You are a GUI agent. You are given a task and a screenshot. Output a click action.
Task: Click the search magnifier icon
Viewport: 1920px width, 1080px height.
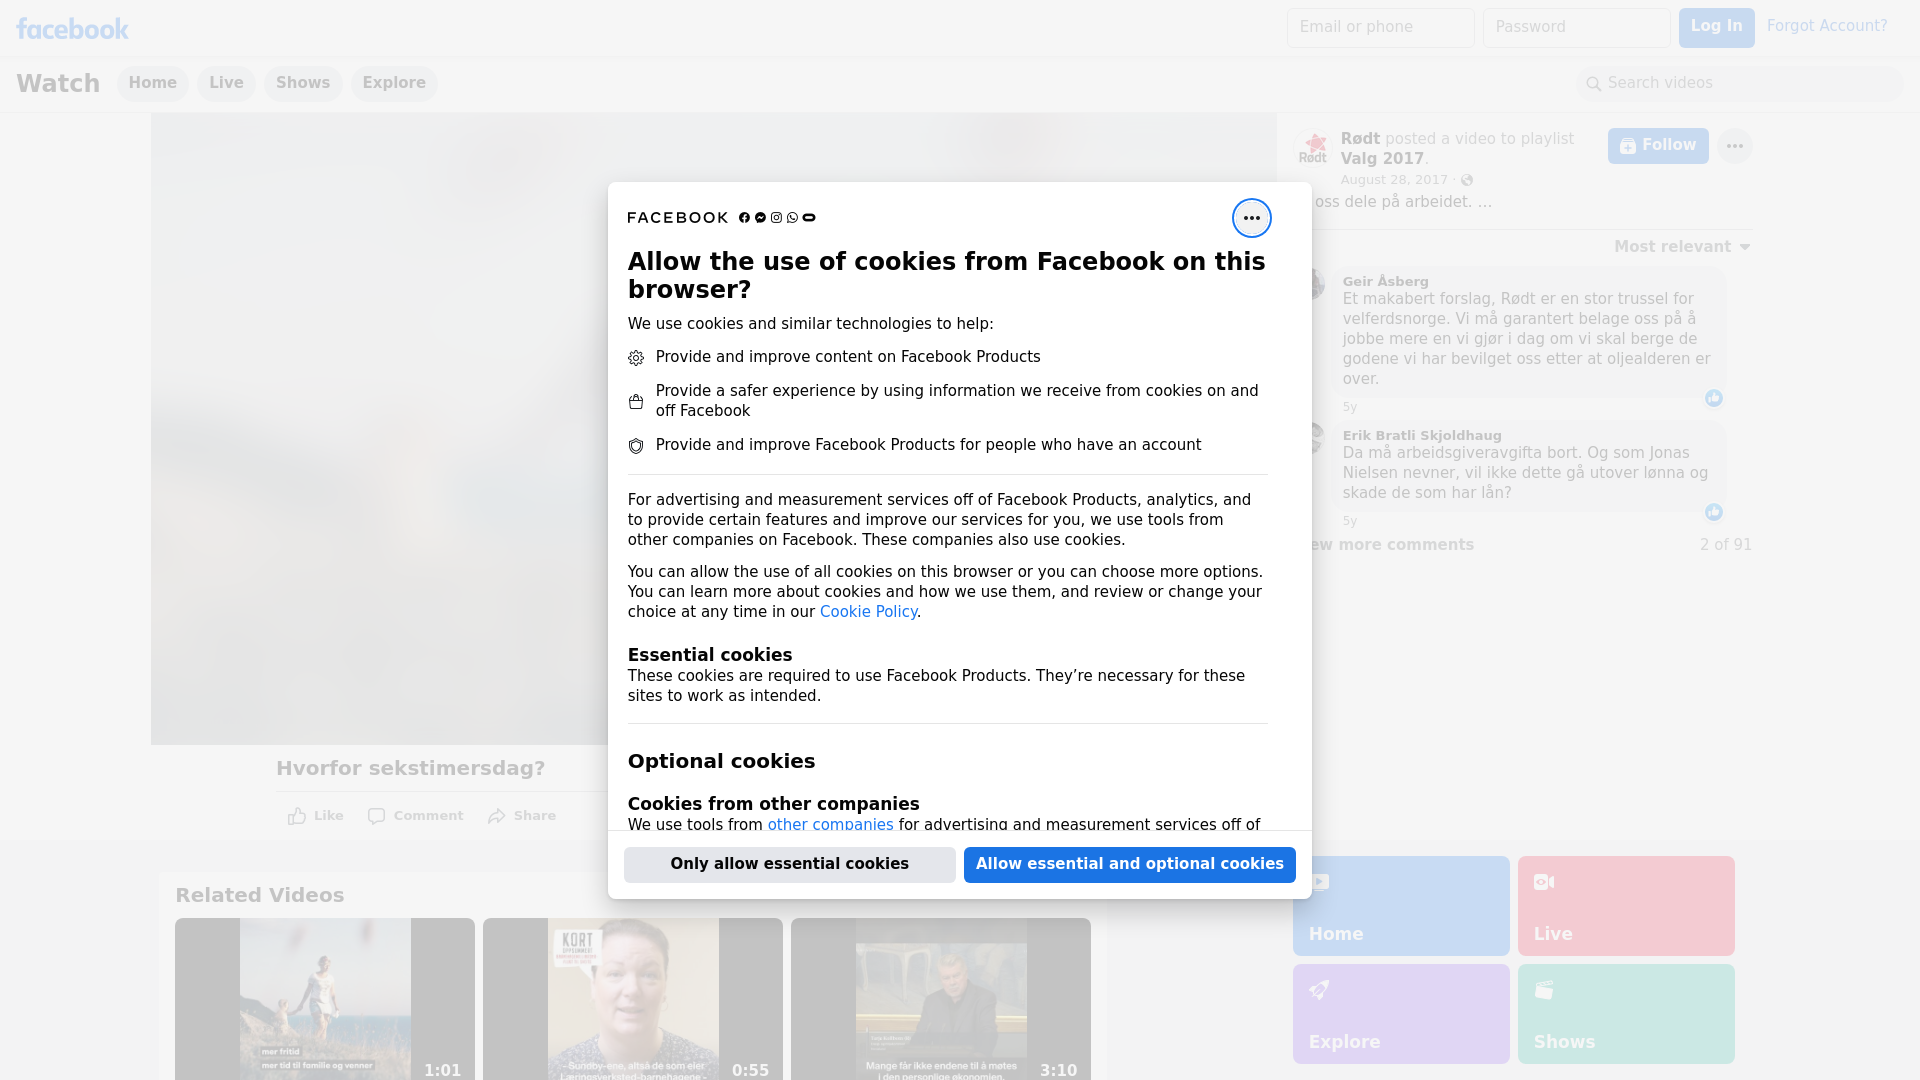(x=1594, y=84)
